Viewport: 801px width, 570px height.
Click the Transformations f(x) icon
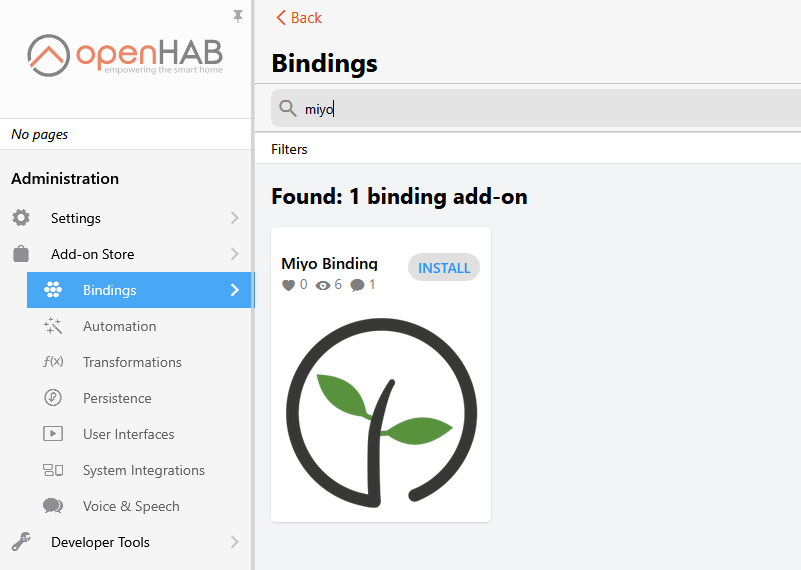(53, 362)
